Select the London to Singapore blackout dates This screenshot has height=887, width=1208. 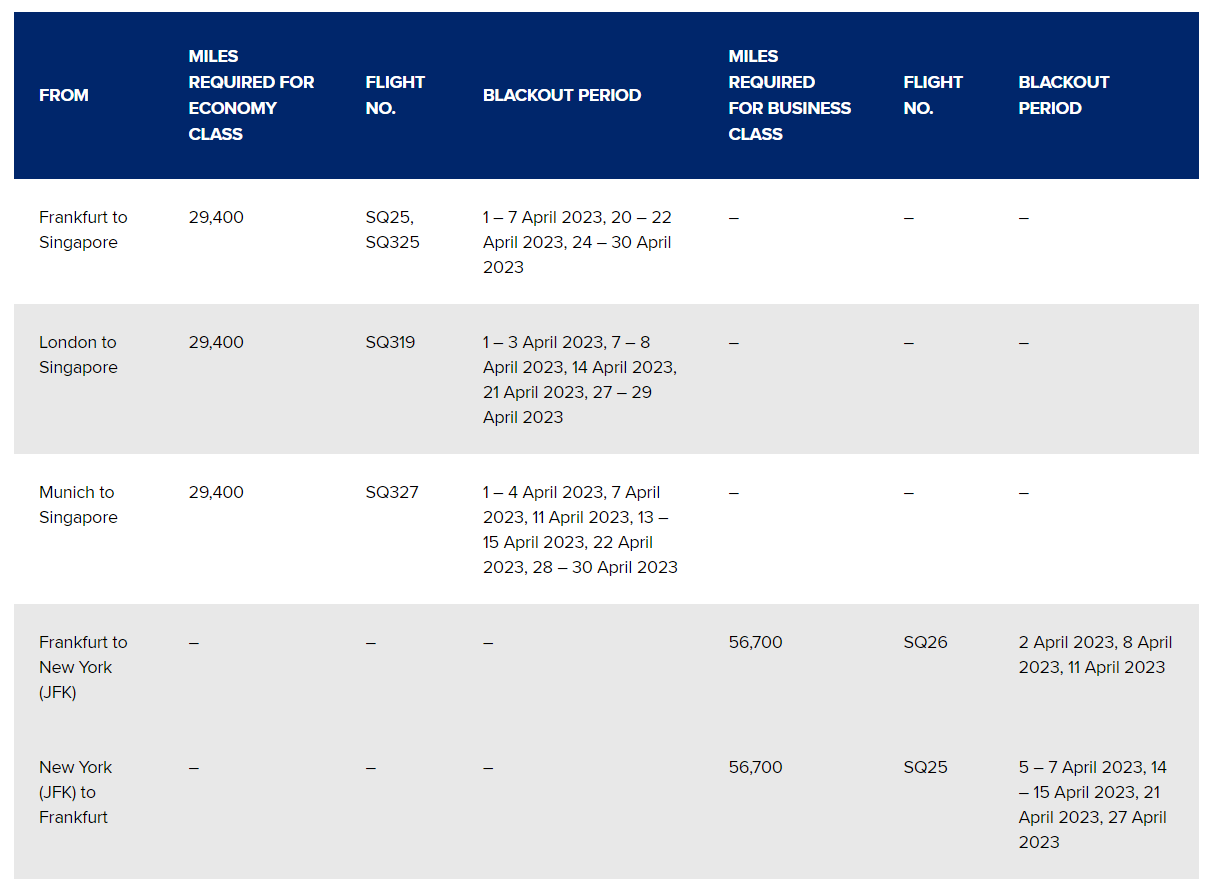point(579,380)
